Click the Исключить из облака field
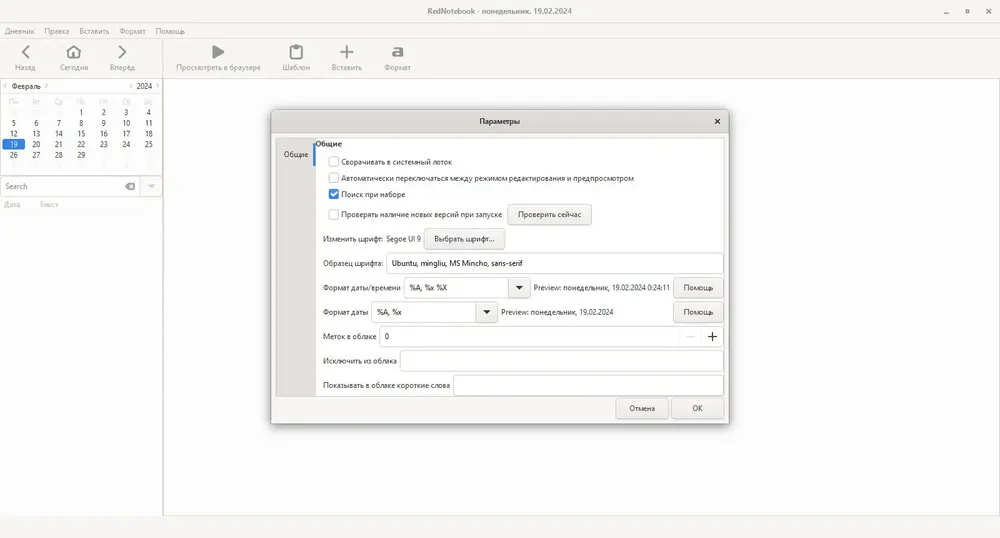1000x538 pixels. tap(561, 361)
